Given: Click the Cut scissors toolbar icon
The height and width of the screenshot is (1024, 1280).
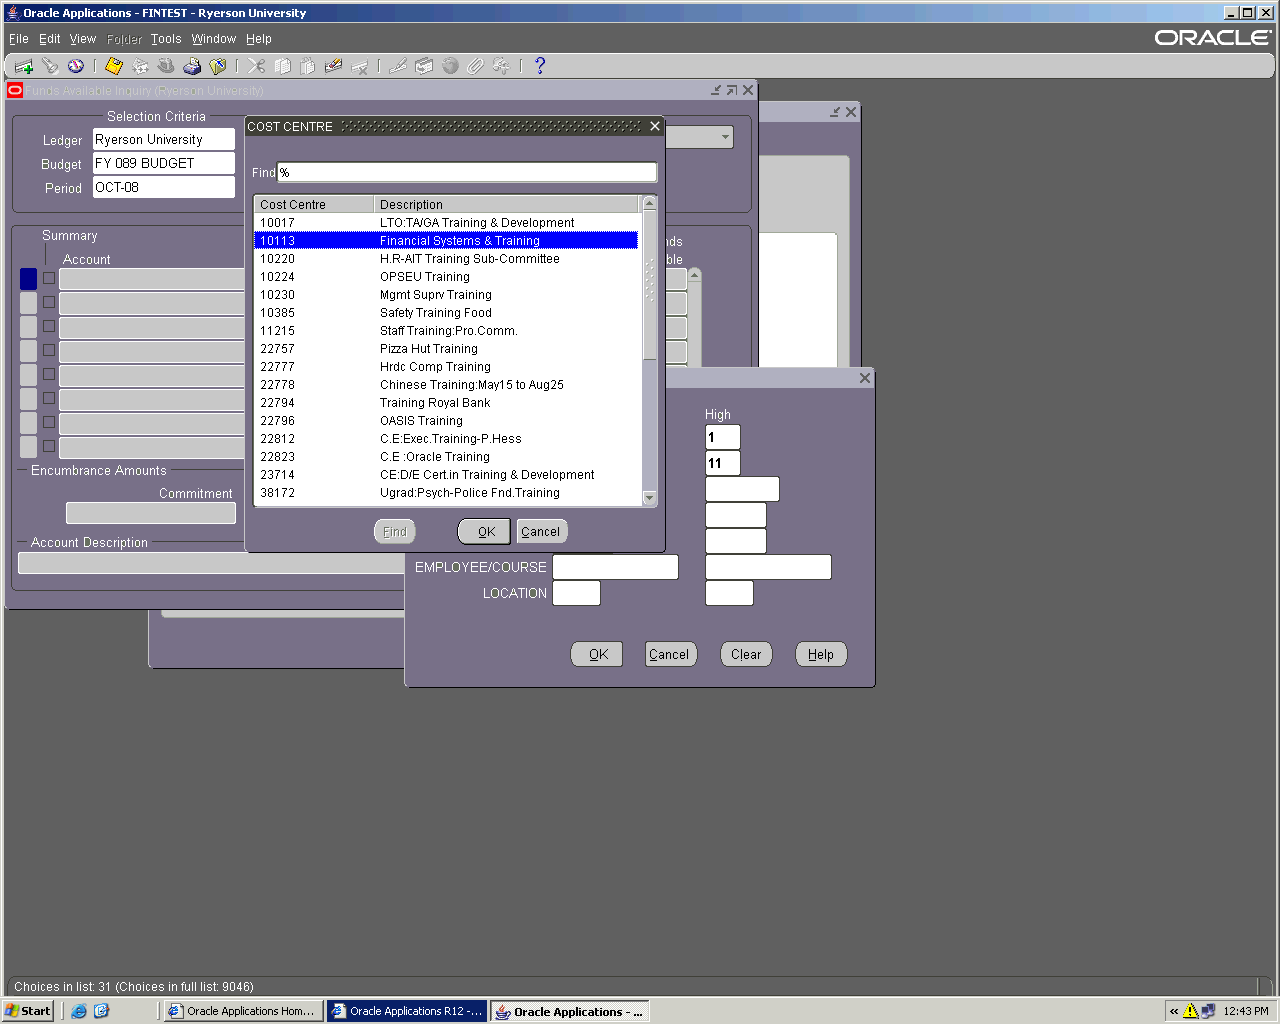Looking at the screenshot, I should click(257, 66).
